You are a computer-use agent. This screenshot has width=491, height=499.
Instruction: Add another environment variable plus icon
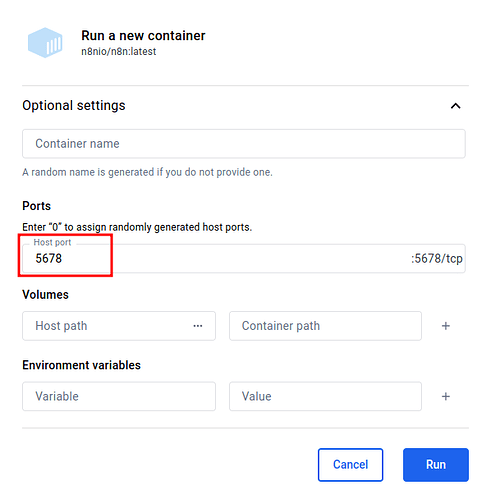(446, 396)
